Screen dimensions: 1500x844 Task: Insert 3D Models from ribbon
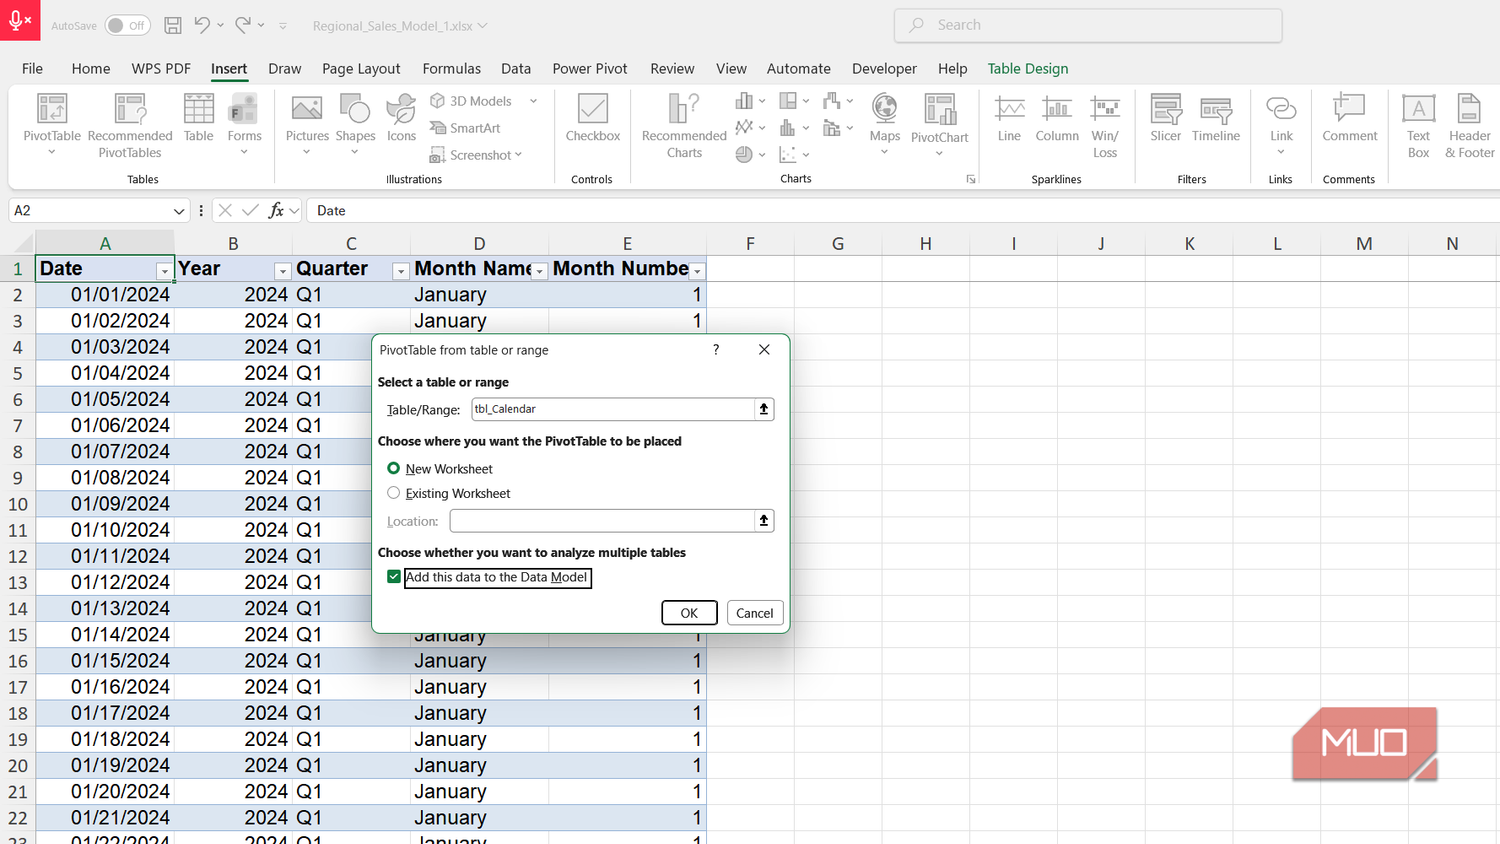tap(471, 101)
